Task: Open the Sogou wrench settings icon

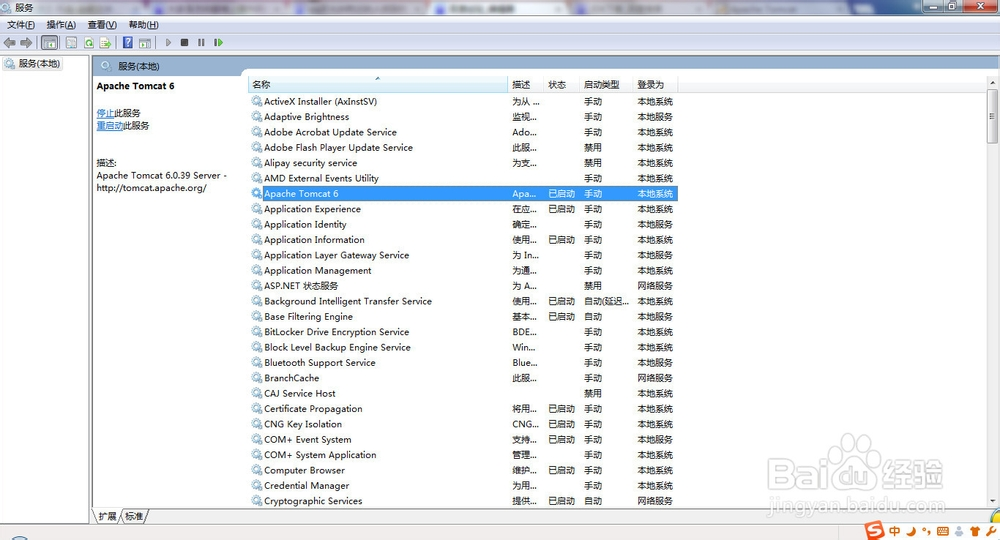Action: click(x=991, y=531)
